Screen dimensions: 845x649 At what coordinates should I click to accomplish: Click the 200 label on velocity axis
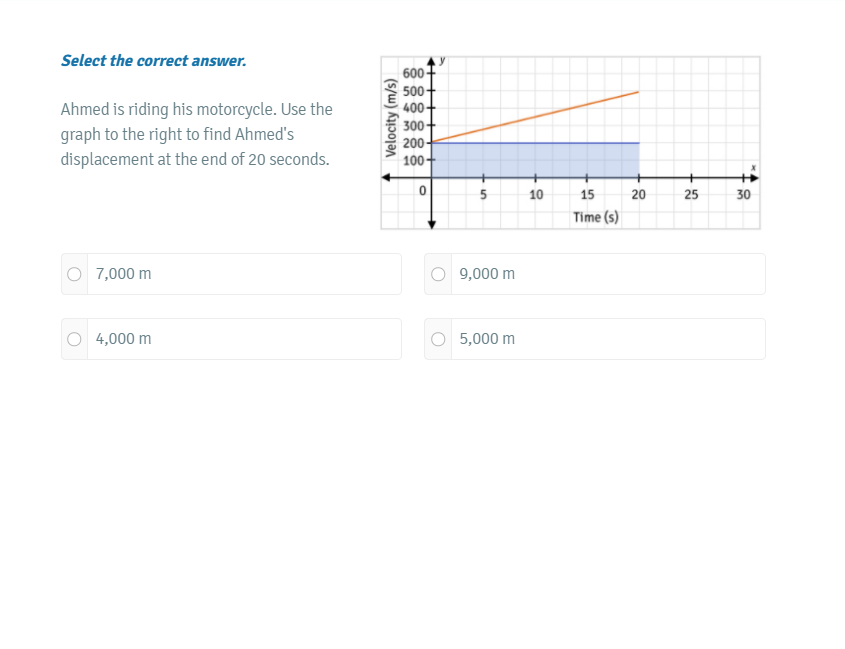(413, 142)
